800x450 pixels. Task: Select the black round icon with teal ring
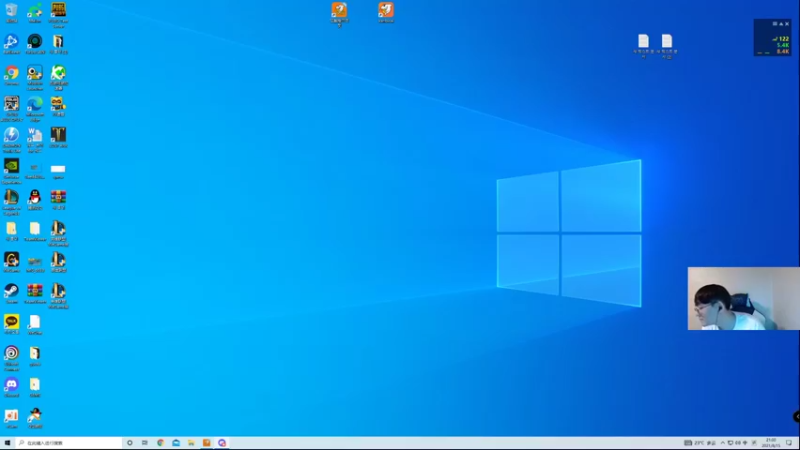35,44
